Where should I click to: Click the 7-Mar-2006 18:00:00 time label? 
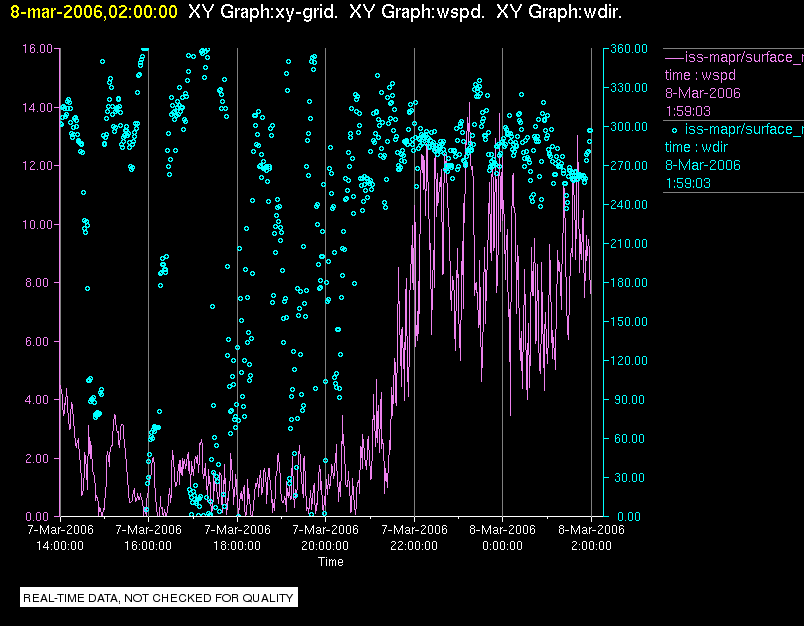[237, 537]
